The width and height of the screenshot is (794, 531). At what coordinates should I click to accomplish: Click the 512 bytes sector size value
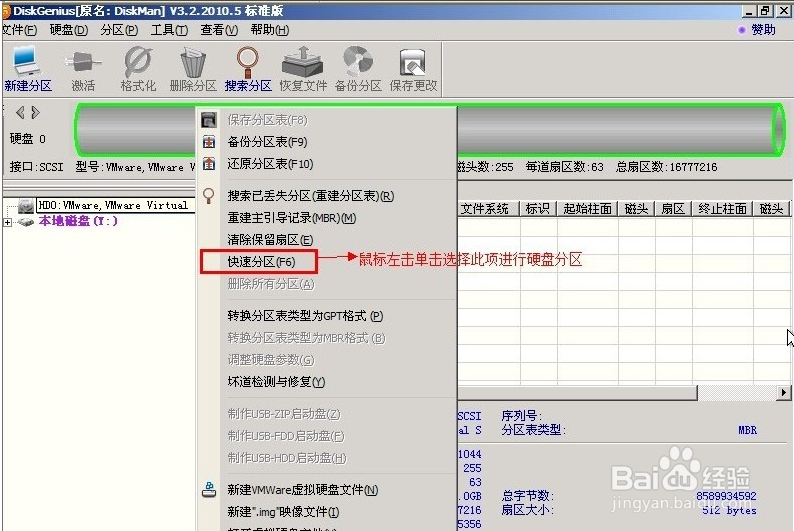[x=729, y=510]
